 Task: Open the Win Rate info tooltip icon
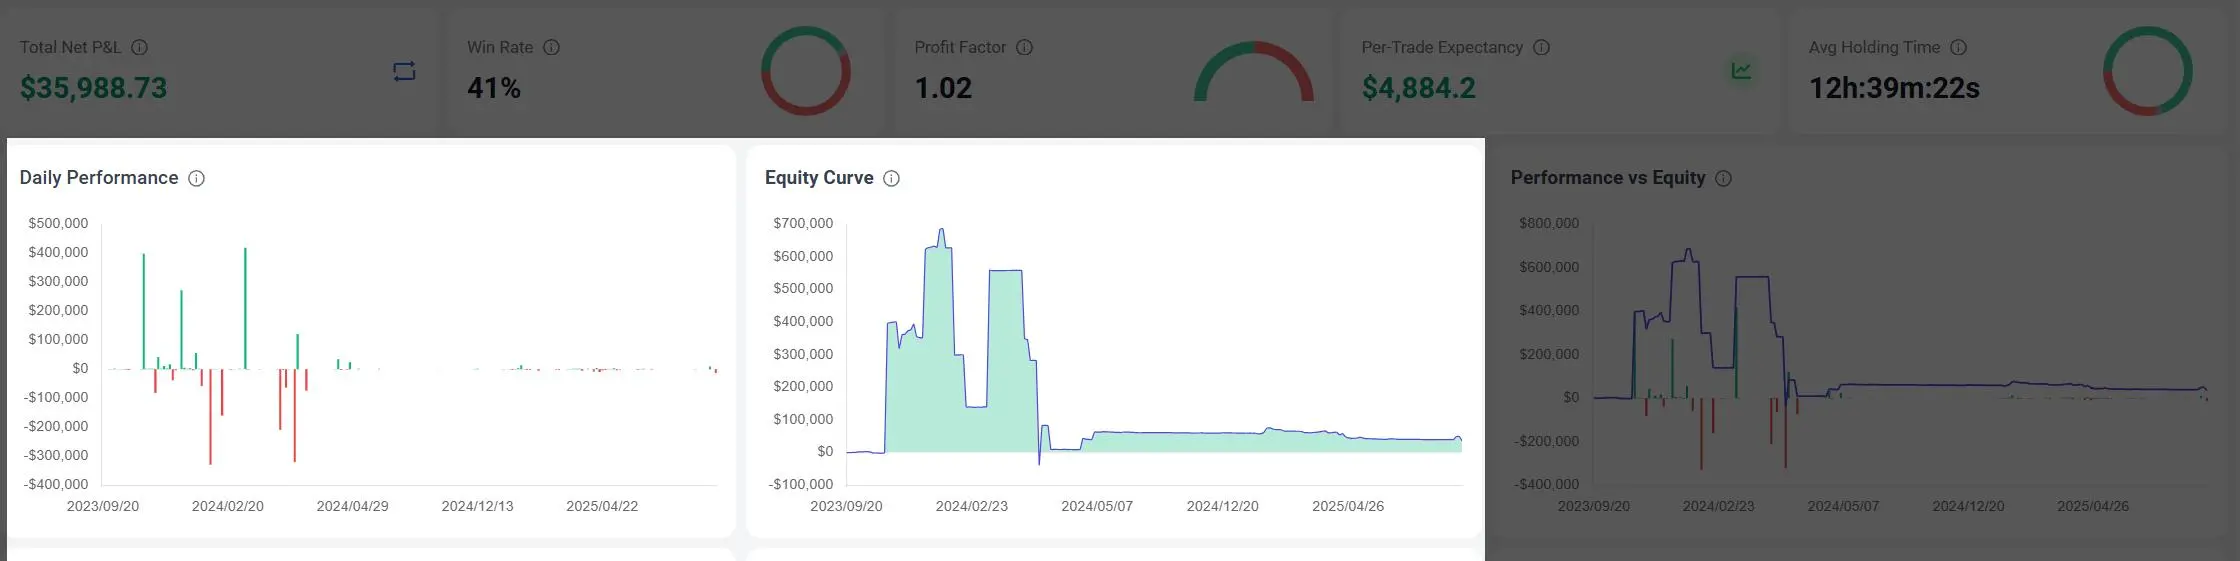tap(551, 47)
